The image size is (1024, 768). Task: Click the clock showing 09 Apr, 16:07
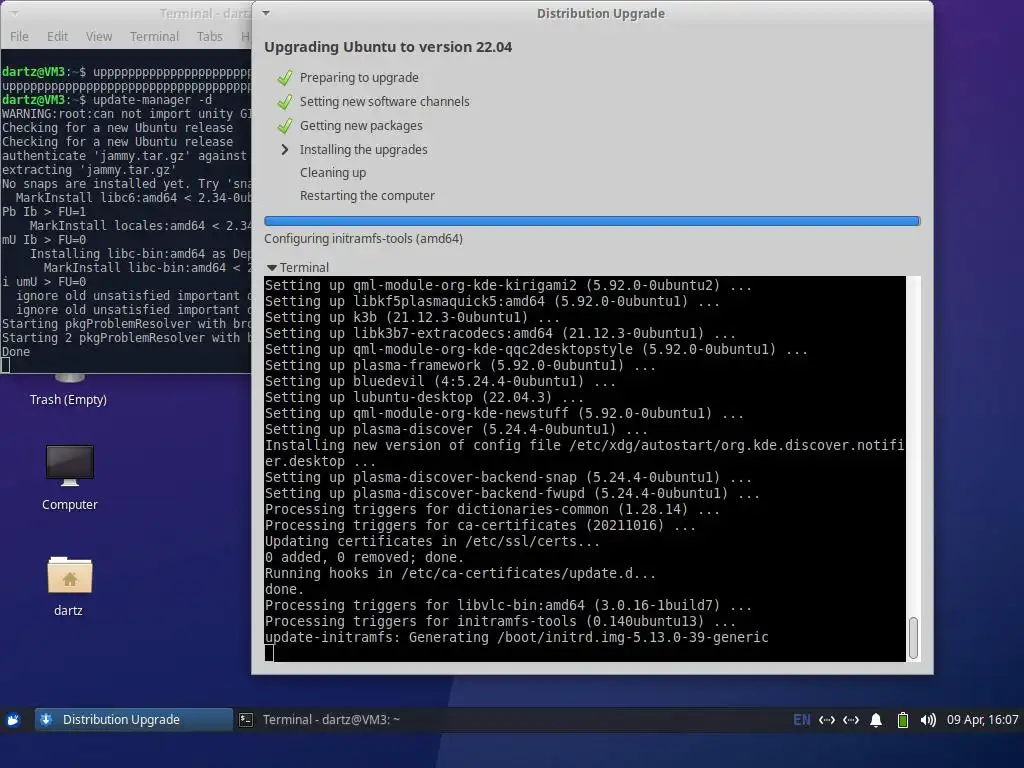982,720
